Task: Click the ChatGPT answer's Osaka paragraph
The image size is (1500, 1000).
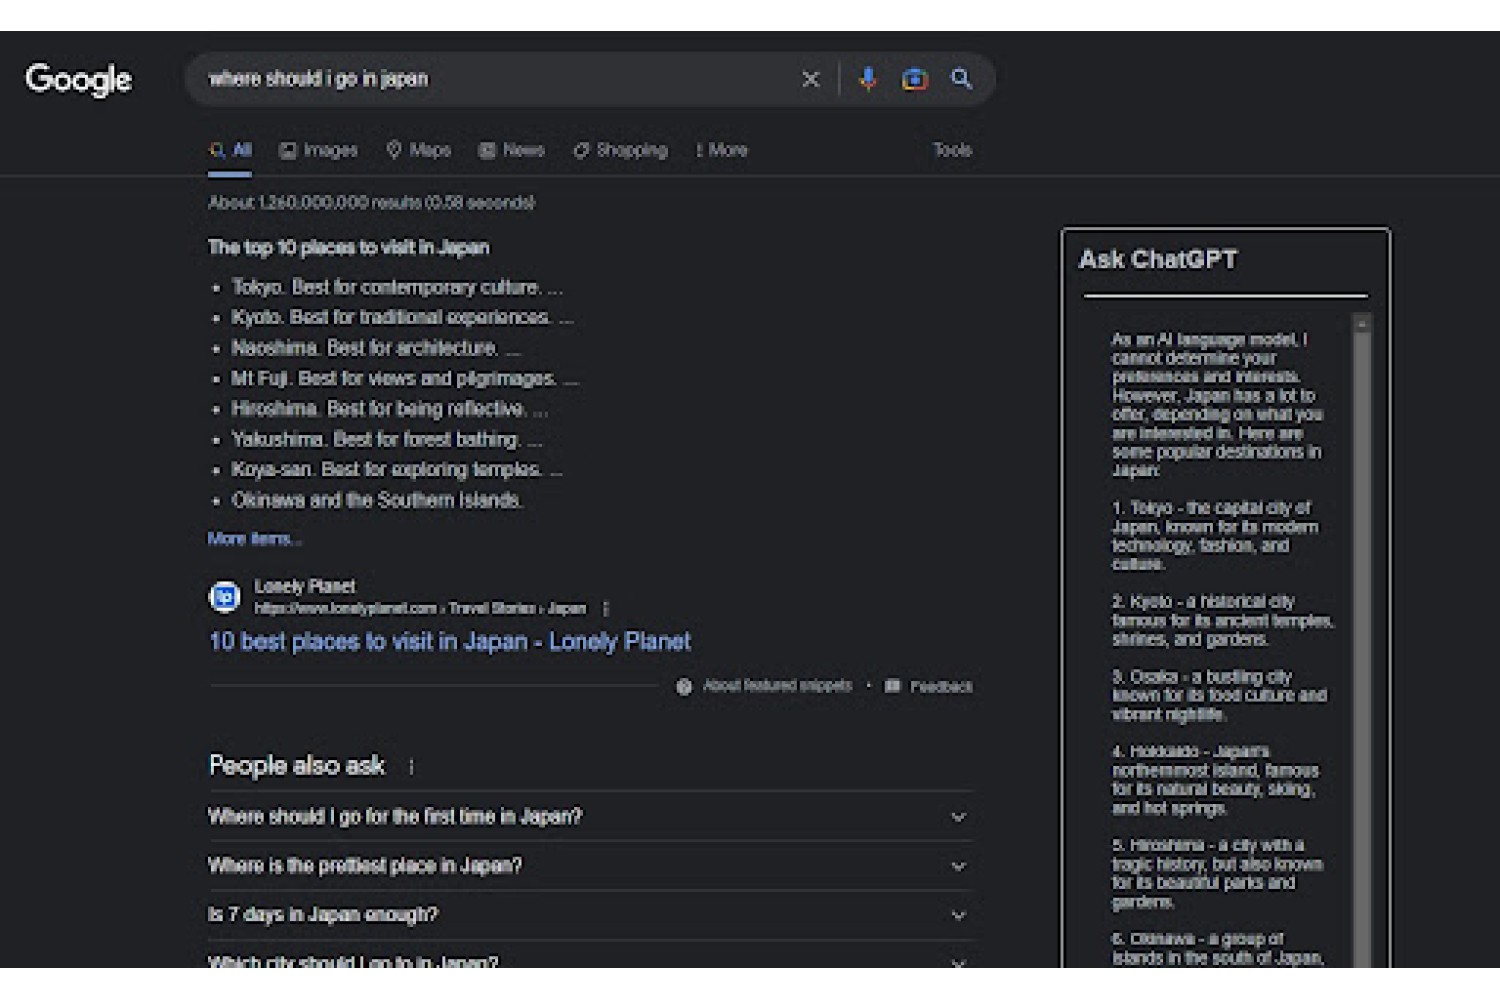Action: point(1220,696)
